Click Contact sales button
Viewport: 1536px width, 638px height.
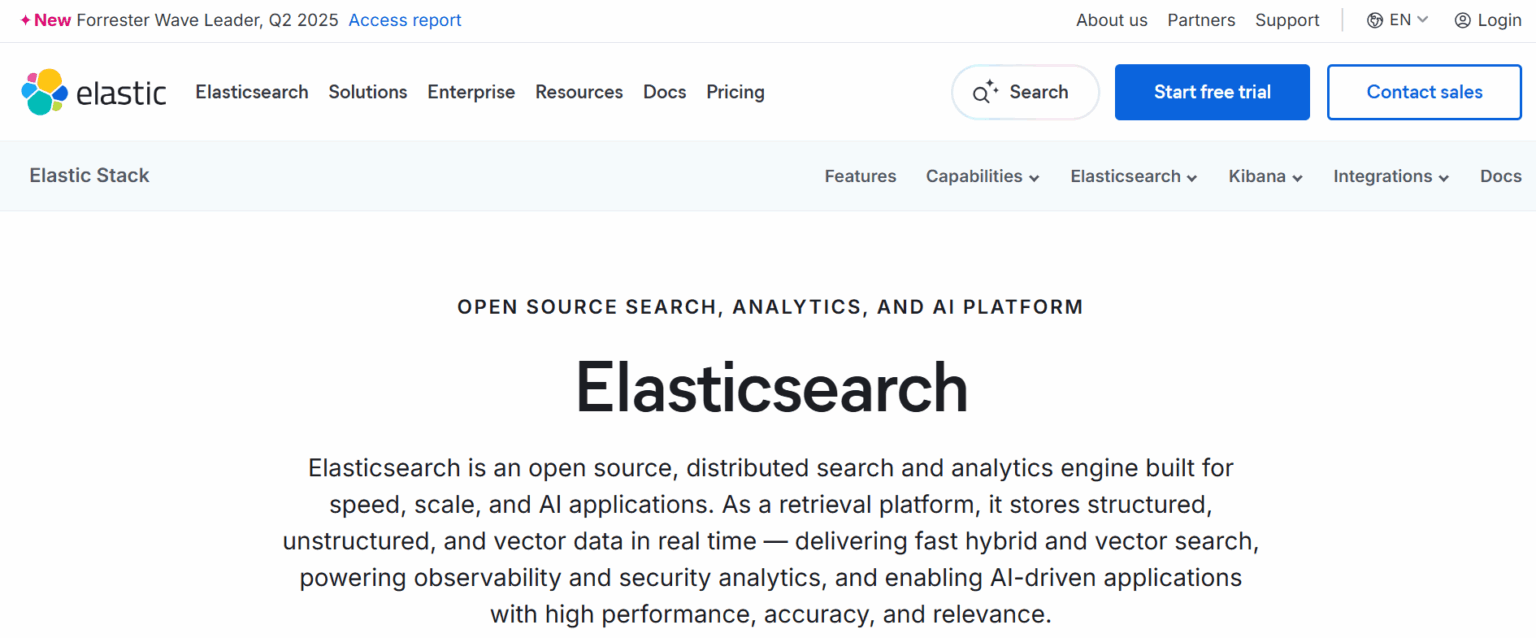coord(1424,92)
